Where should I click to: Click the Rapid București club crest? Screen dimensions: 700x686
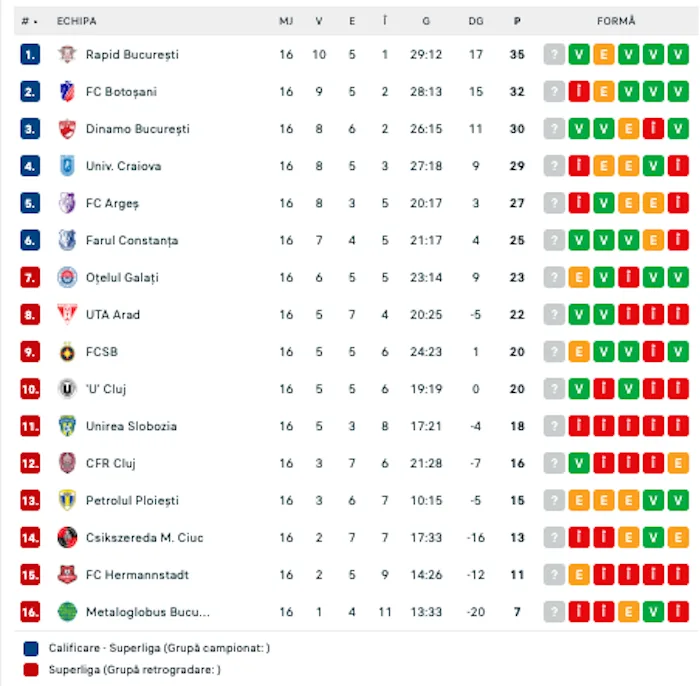tap(67, 54)
